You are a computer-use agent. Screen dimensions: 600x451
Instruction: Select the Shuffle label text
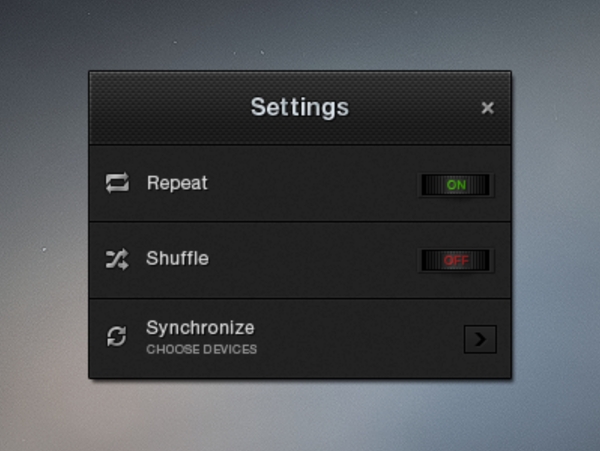pyautogui.click(x=178, y=259)
